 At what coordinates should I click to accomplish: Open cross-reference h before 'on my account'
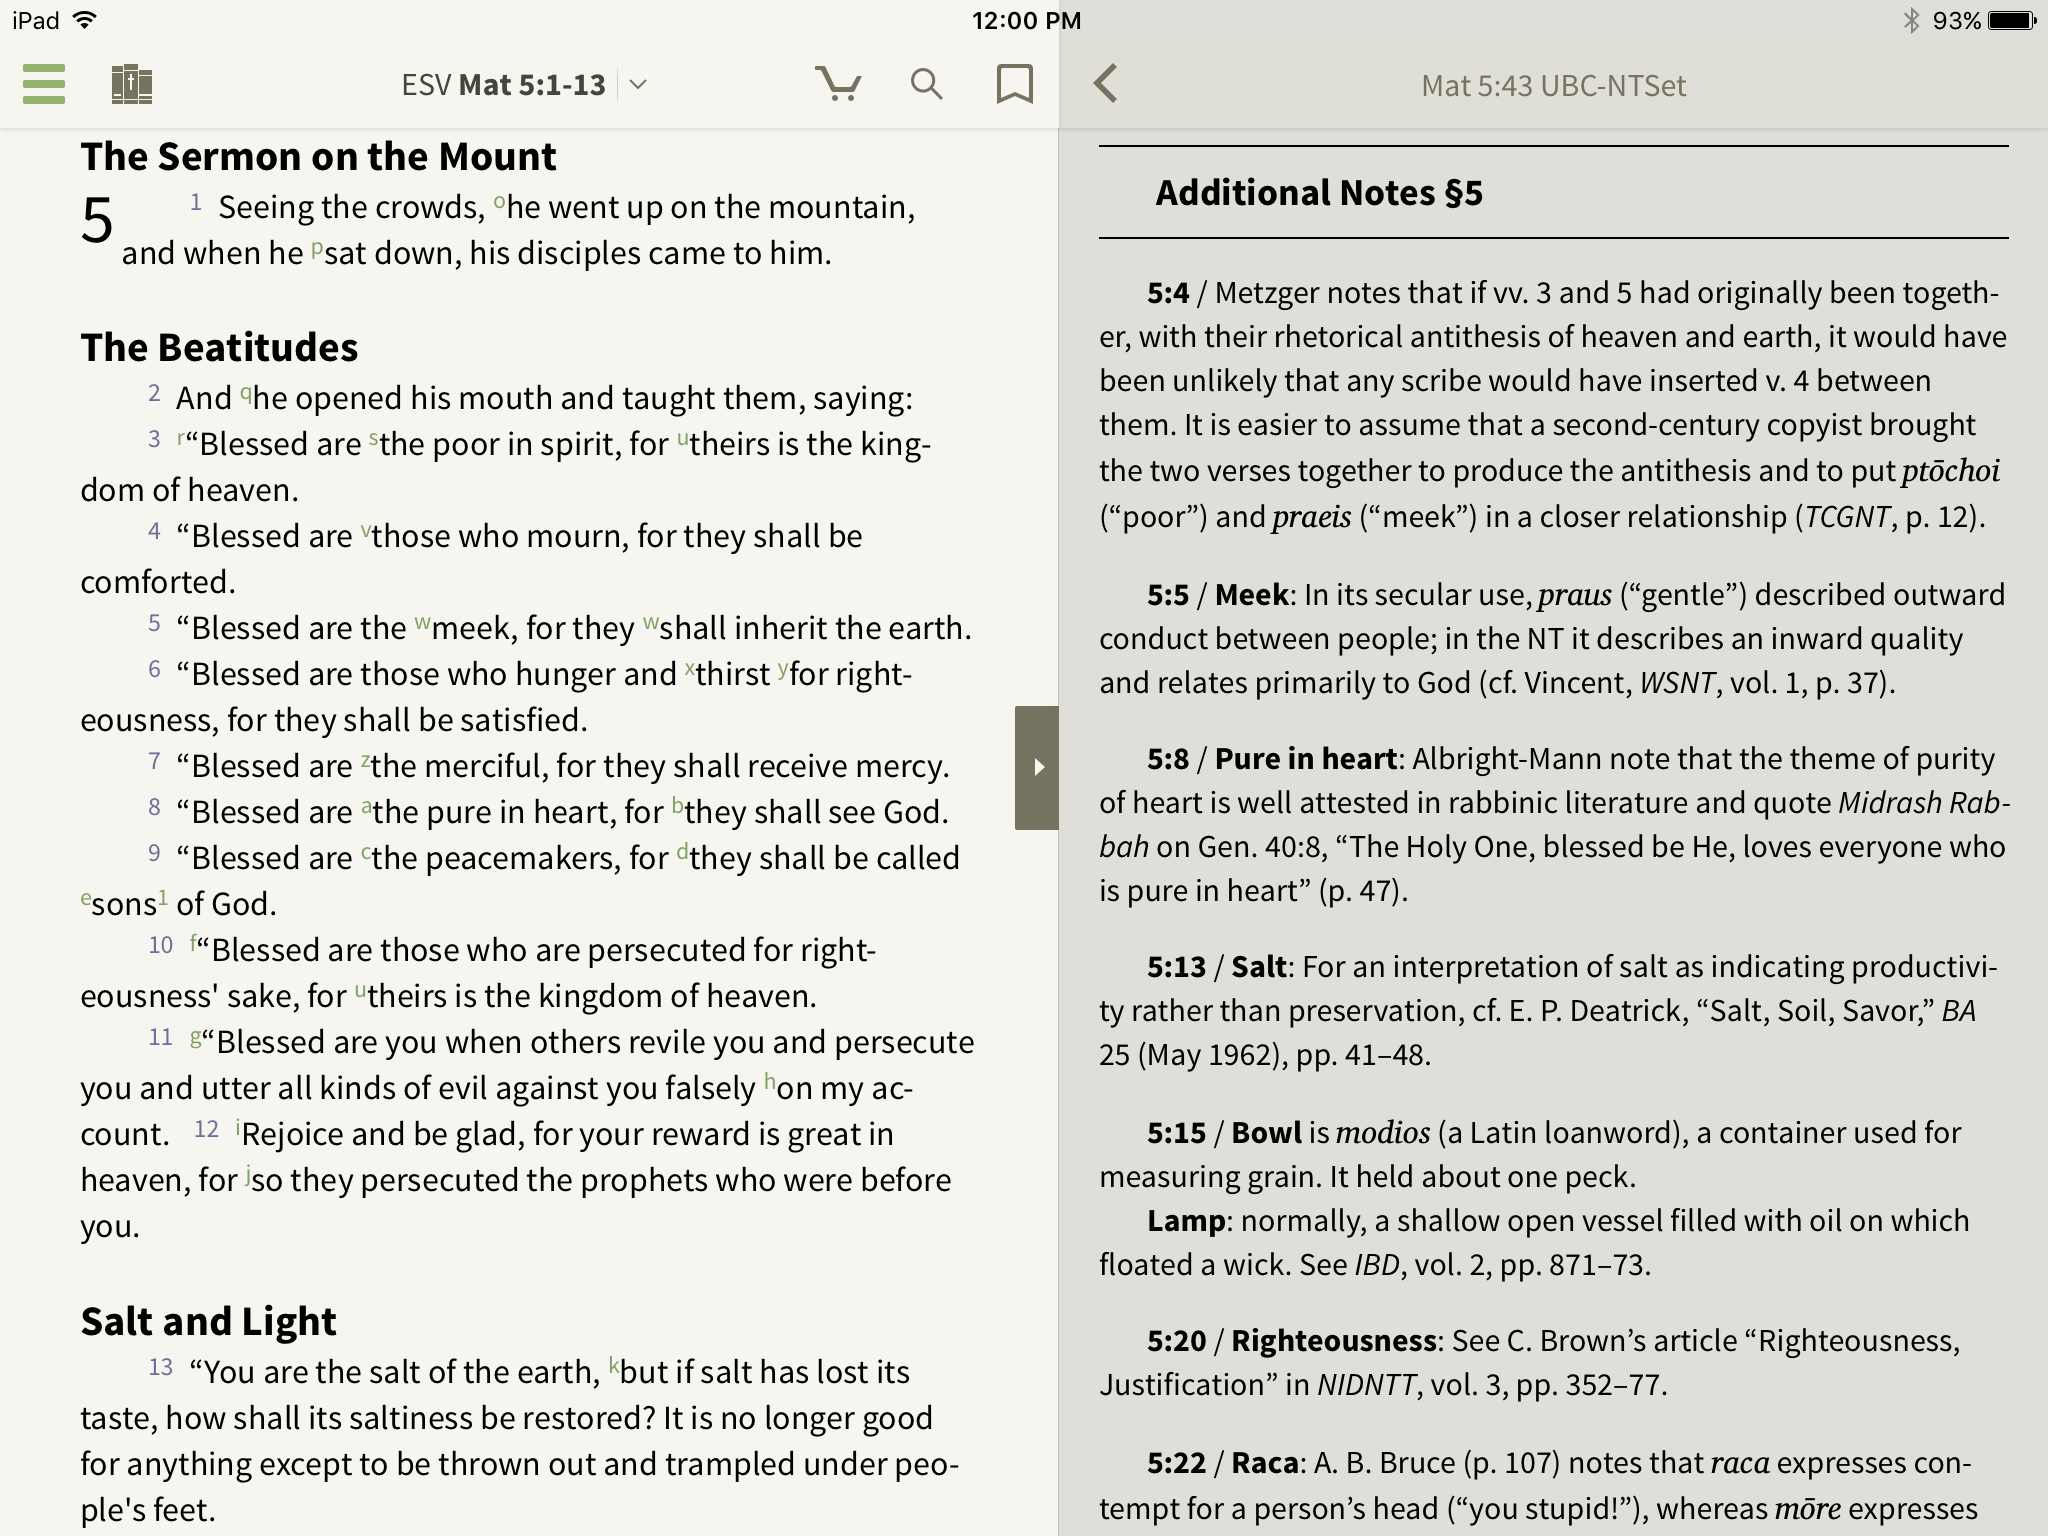tap(769, 1080)
